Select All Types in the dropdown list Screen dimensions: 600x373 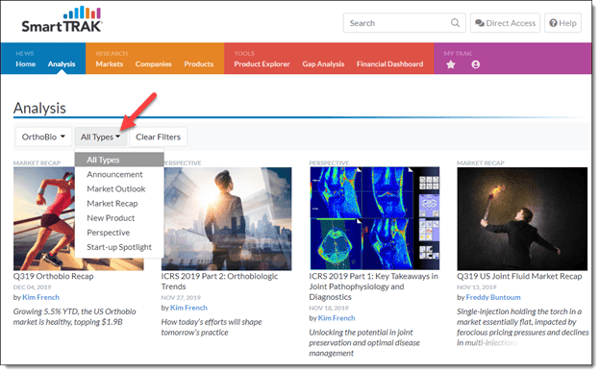click(x=119, y=160)
